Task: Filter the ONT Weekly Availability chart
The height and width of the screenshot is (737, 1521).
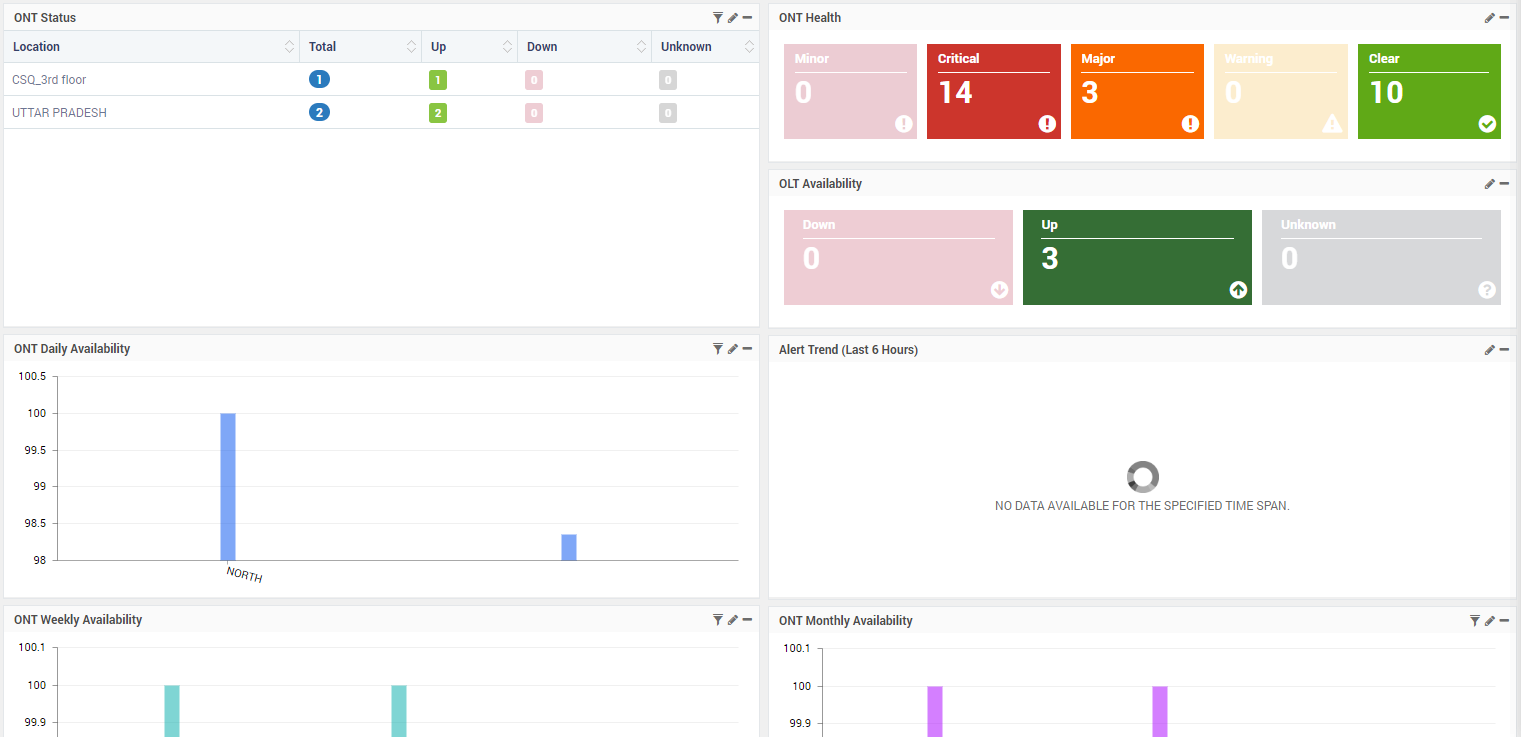Action: (x=717, y=619)
